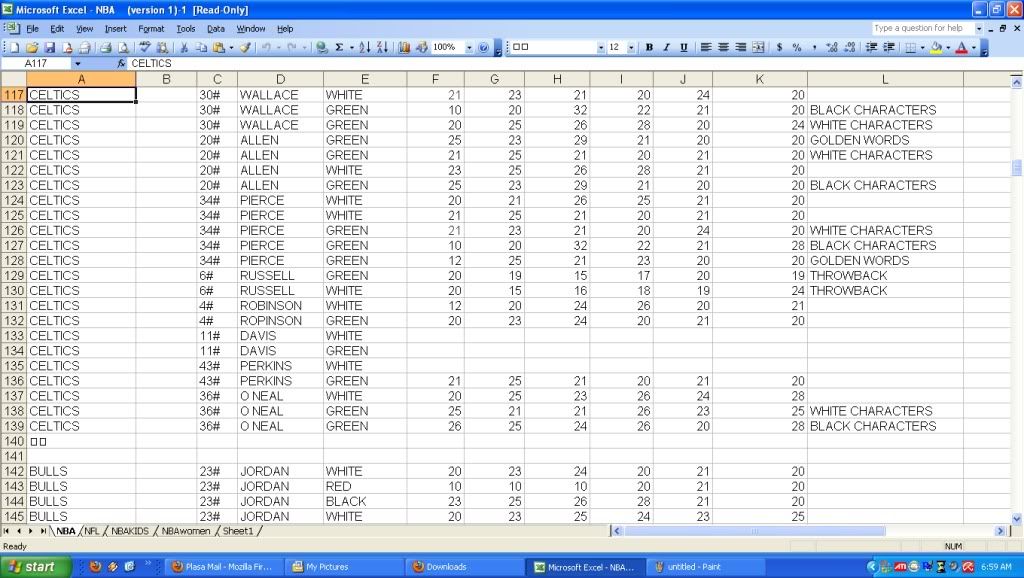The image size is (1024, 578).
Task: Decrease decimal places
Action: [850, 47]
